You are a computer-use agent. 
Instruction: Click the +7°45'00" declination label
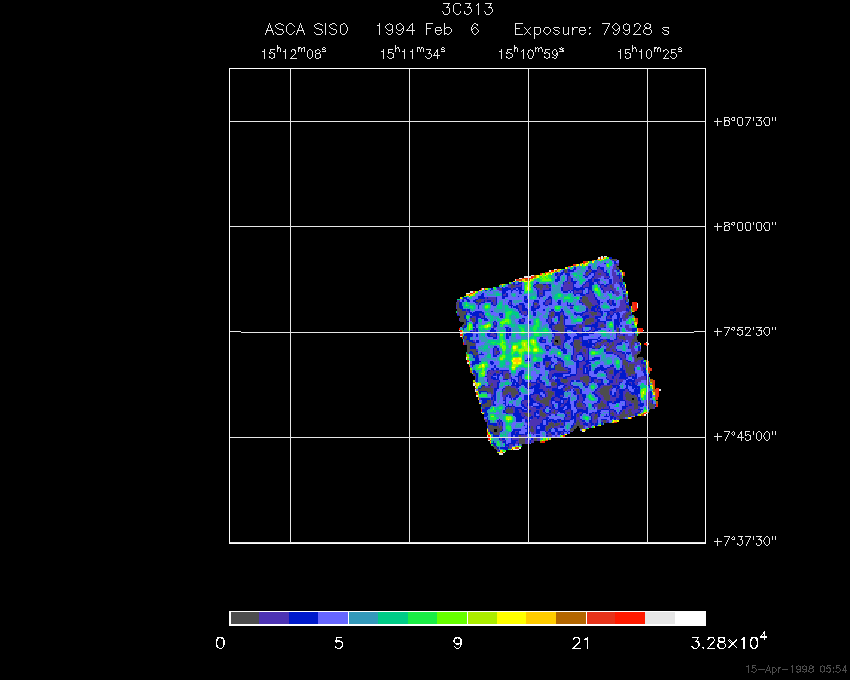point(745,437)
